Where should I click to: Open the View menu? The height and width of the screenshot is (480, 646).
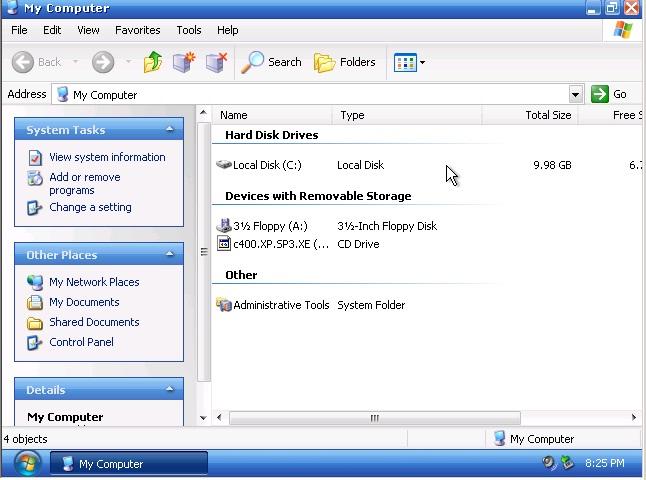pos(88,30)
